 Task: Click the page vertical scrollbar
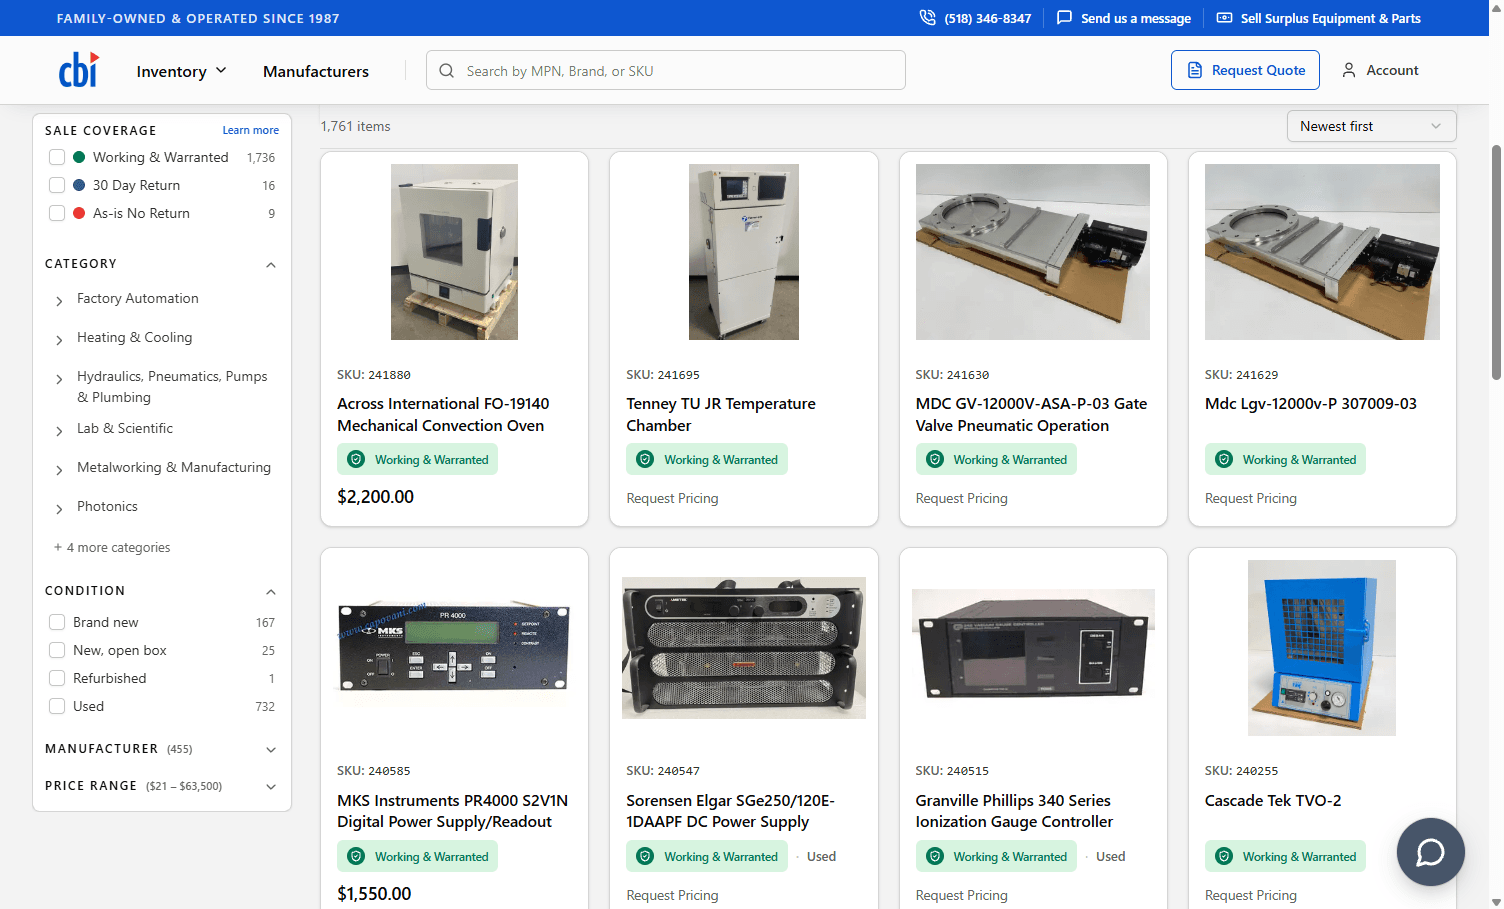(x=1496, y=262)
